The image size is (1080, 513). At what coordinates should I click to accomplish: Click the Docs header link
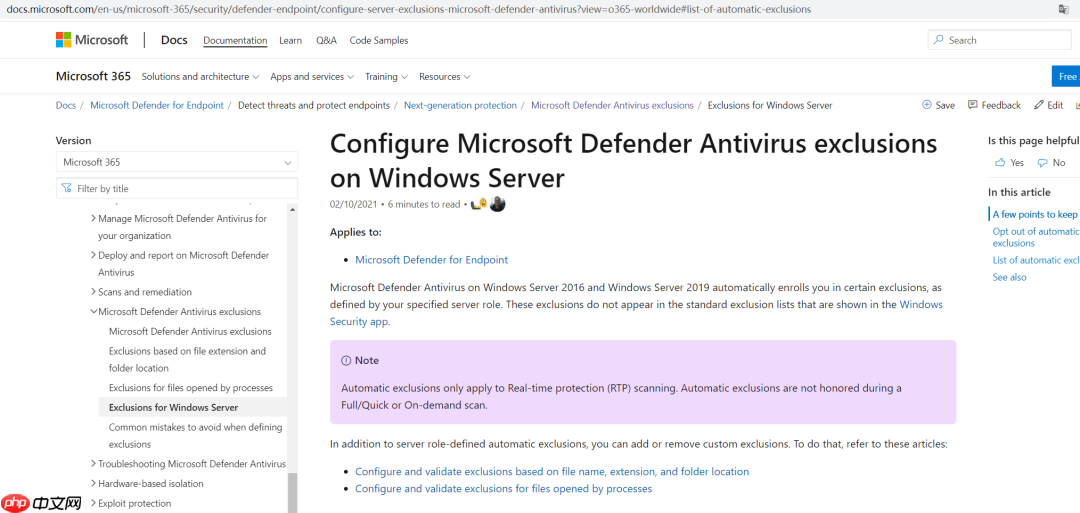174,40
